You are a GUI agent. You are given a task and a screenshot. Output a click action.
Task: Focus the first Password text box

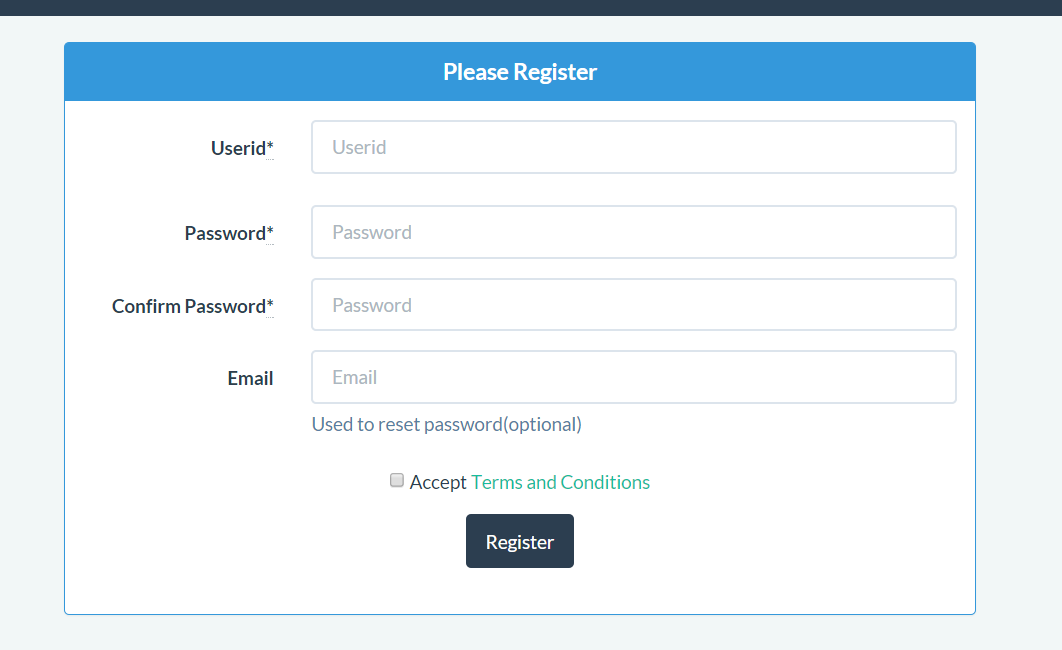(633, 232)
